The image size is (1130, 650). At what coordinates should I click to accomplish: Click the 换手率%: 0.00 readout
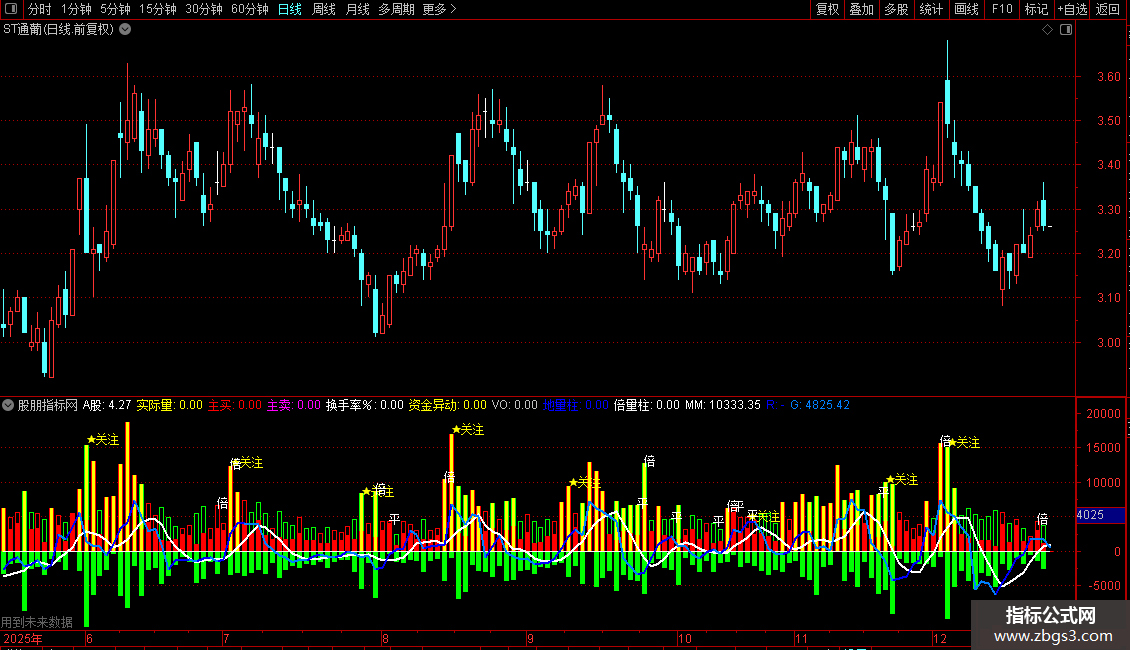click(x=365, y=405)
